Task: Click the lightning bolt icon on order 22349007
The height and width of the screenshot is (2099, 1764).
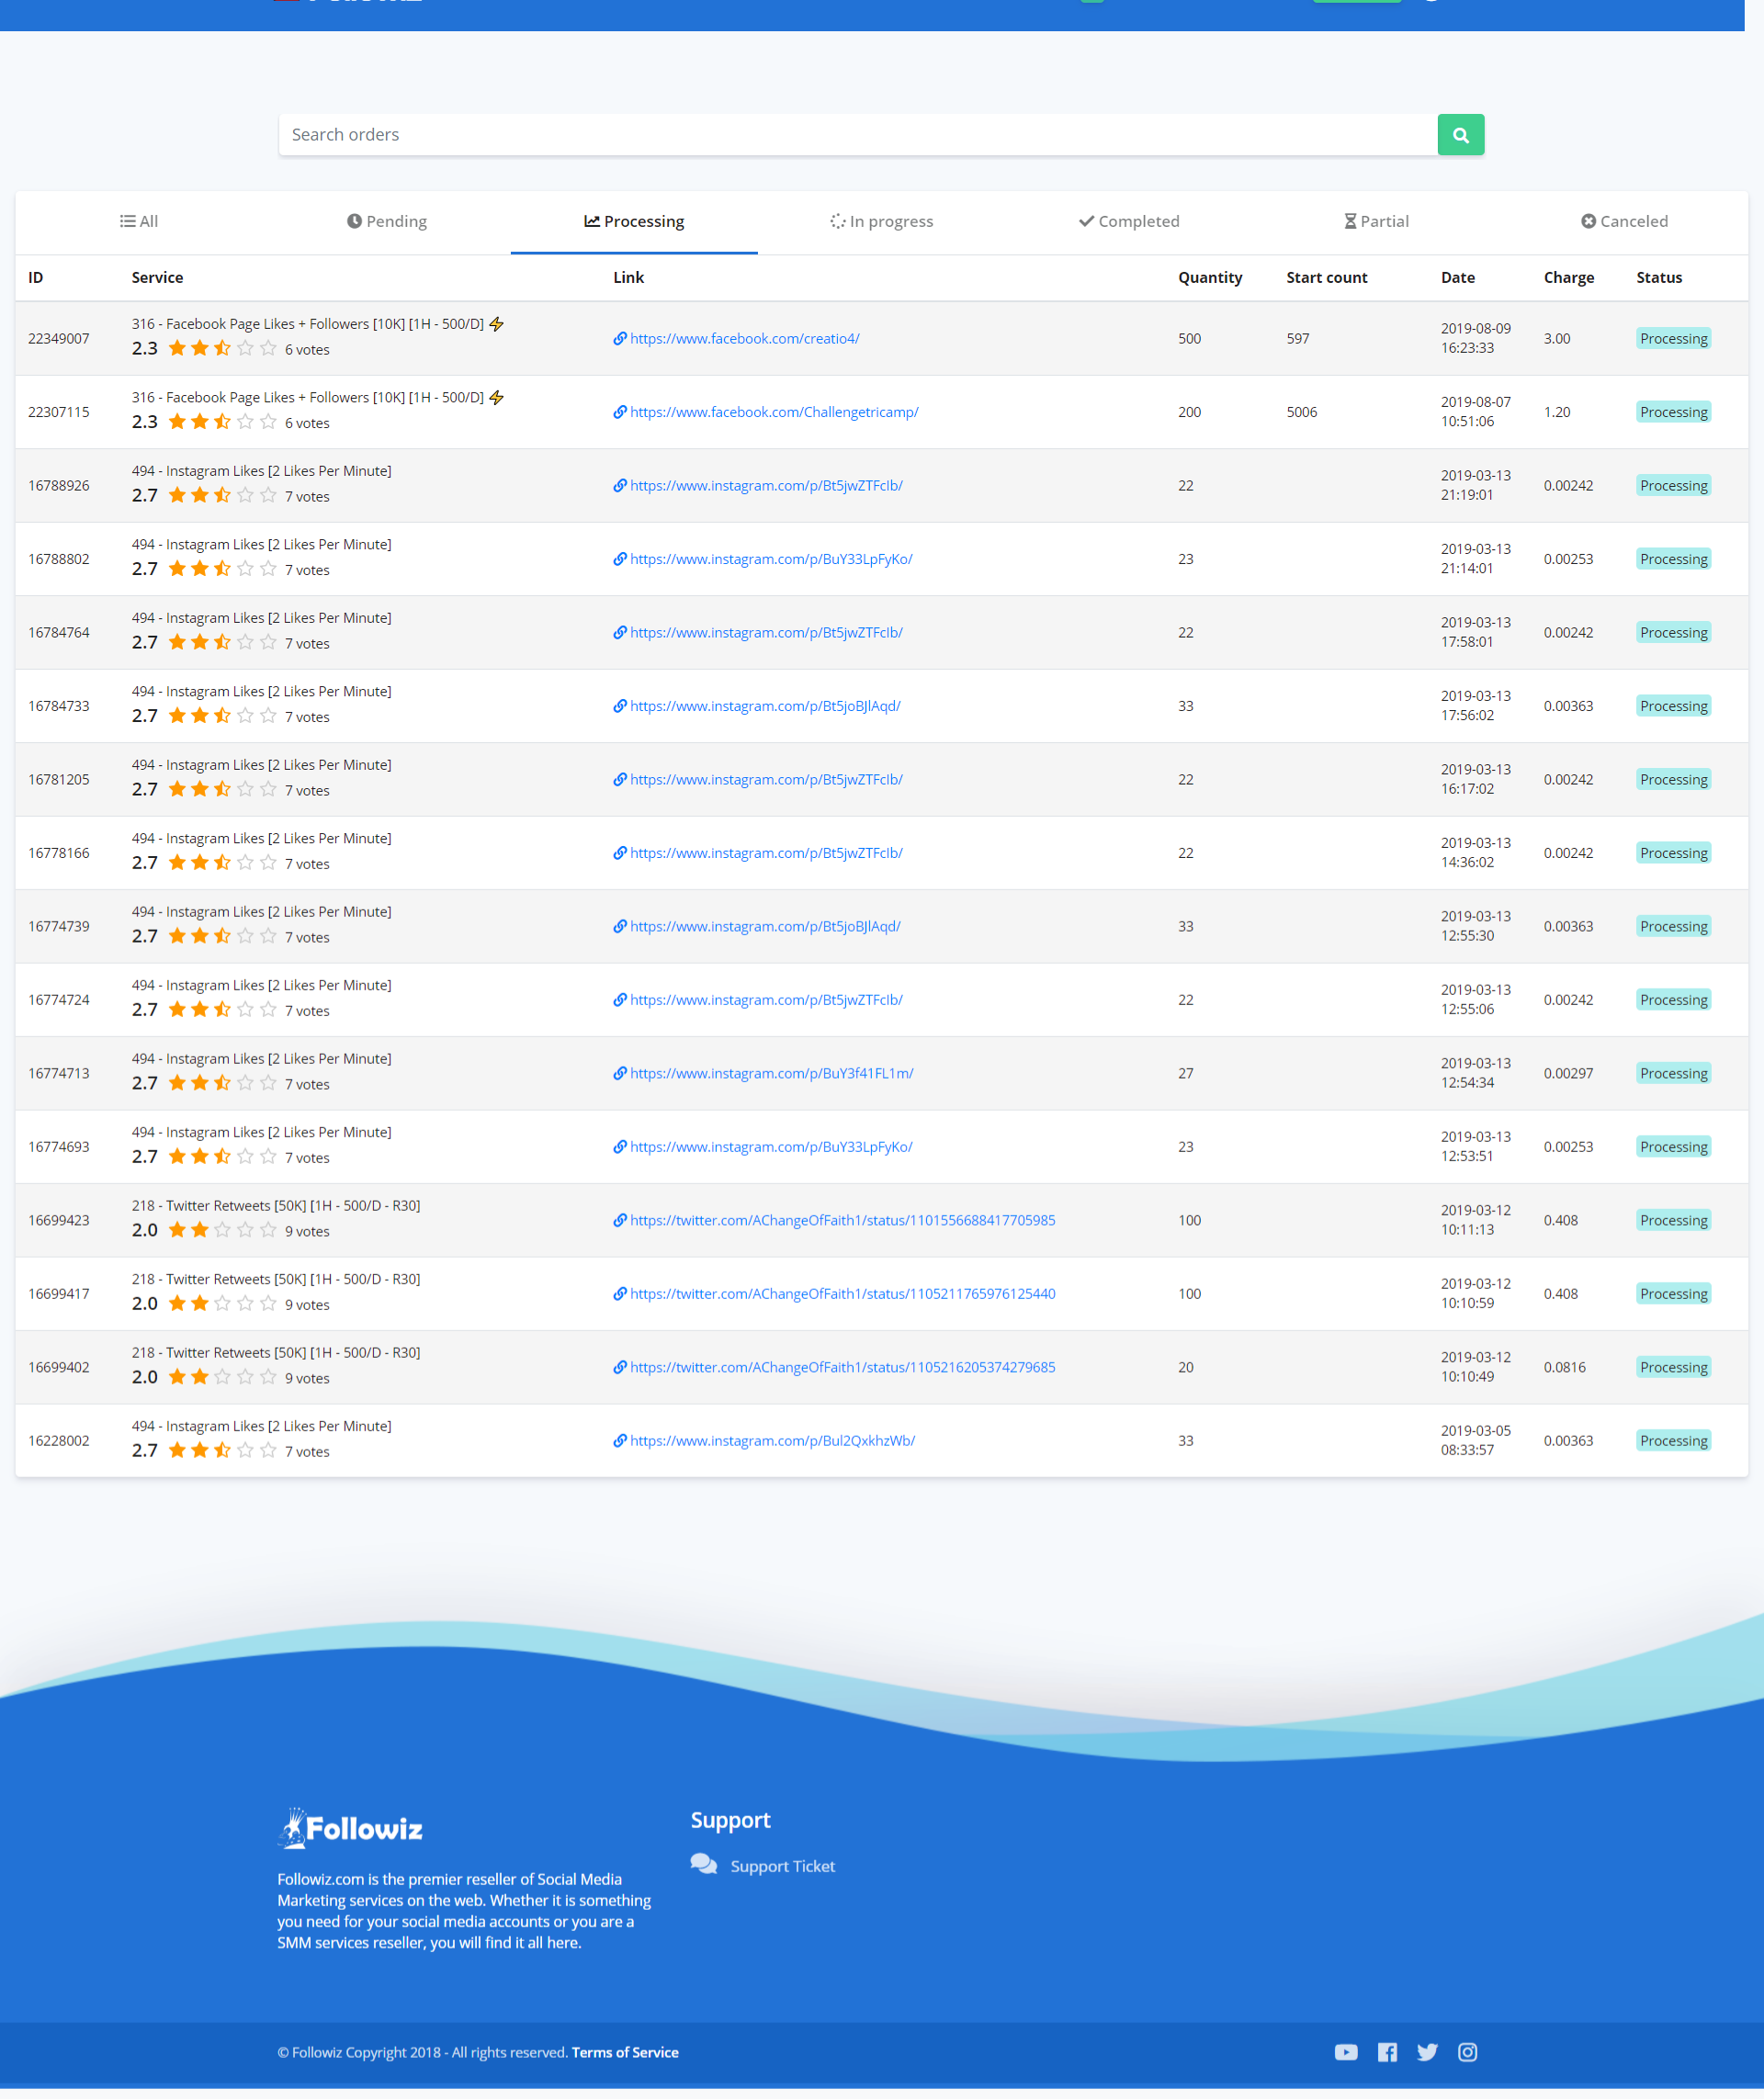Action: click(x=496, y=324)
